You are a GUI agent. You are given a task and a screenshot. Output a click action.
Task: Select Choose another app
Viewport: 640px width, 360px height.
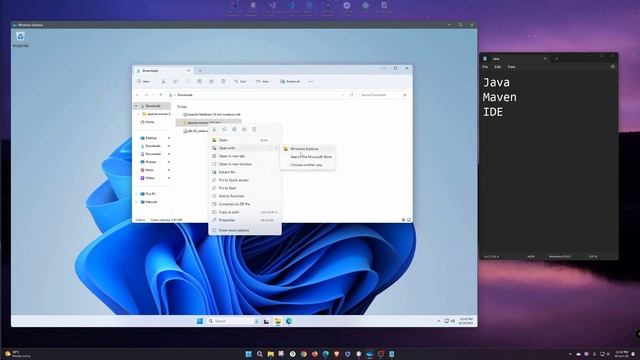308,165
